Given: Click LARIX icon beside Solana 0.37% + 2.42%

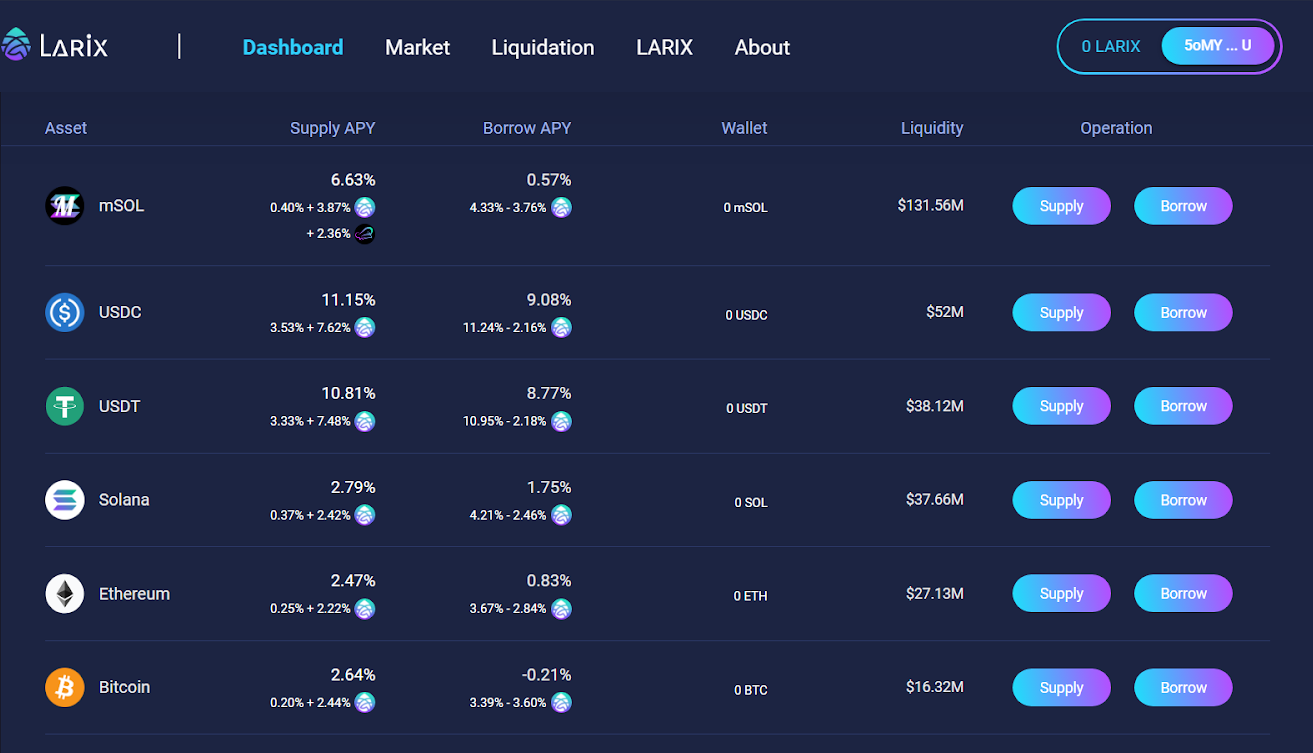Looking at the screenshot, I should [365, 516].
